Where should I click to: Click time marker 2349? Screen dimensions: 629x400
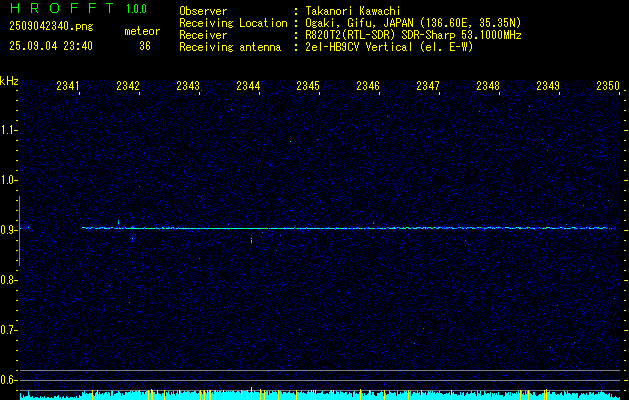[548, 85]
